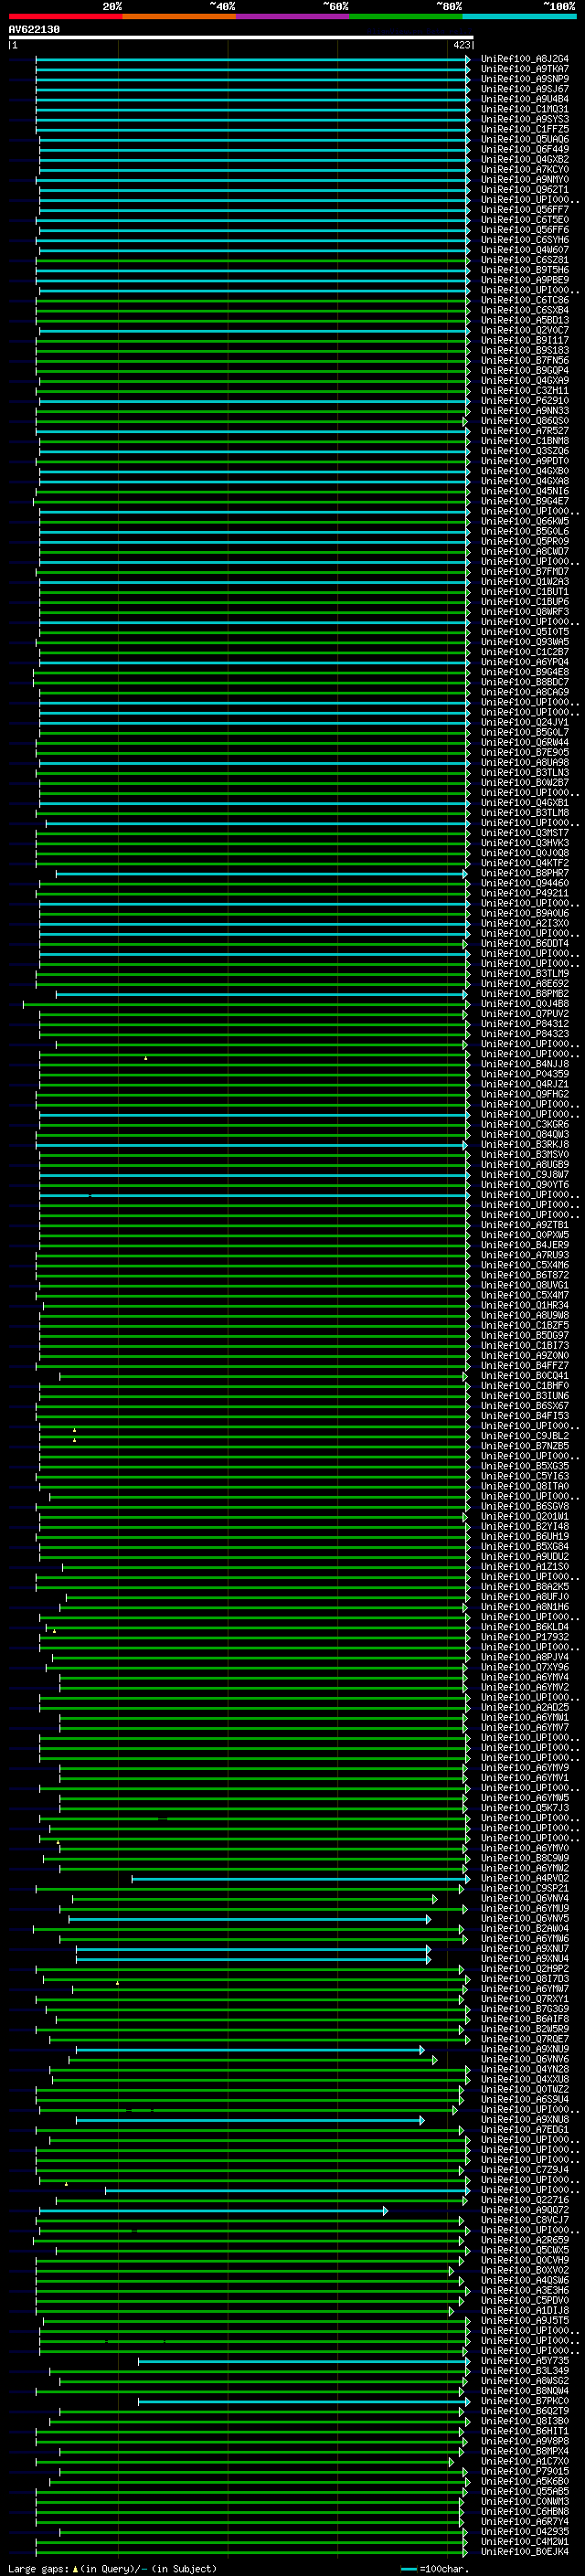Click the UniRef100_P62910 label

click(525, 401)
